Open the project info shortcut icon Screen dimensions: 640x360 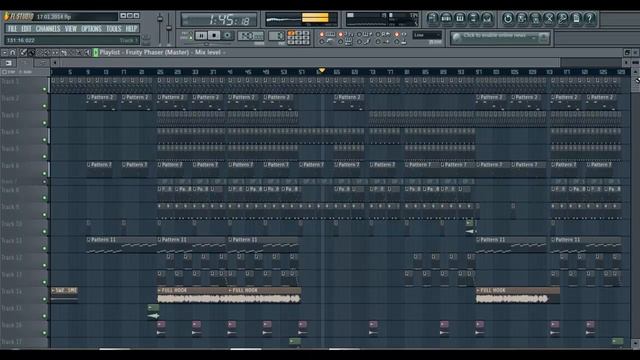tap(576, 18)
